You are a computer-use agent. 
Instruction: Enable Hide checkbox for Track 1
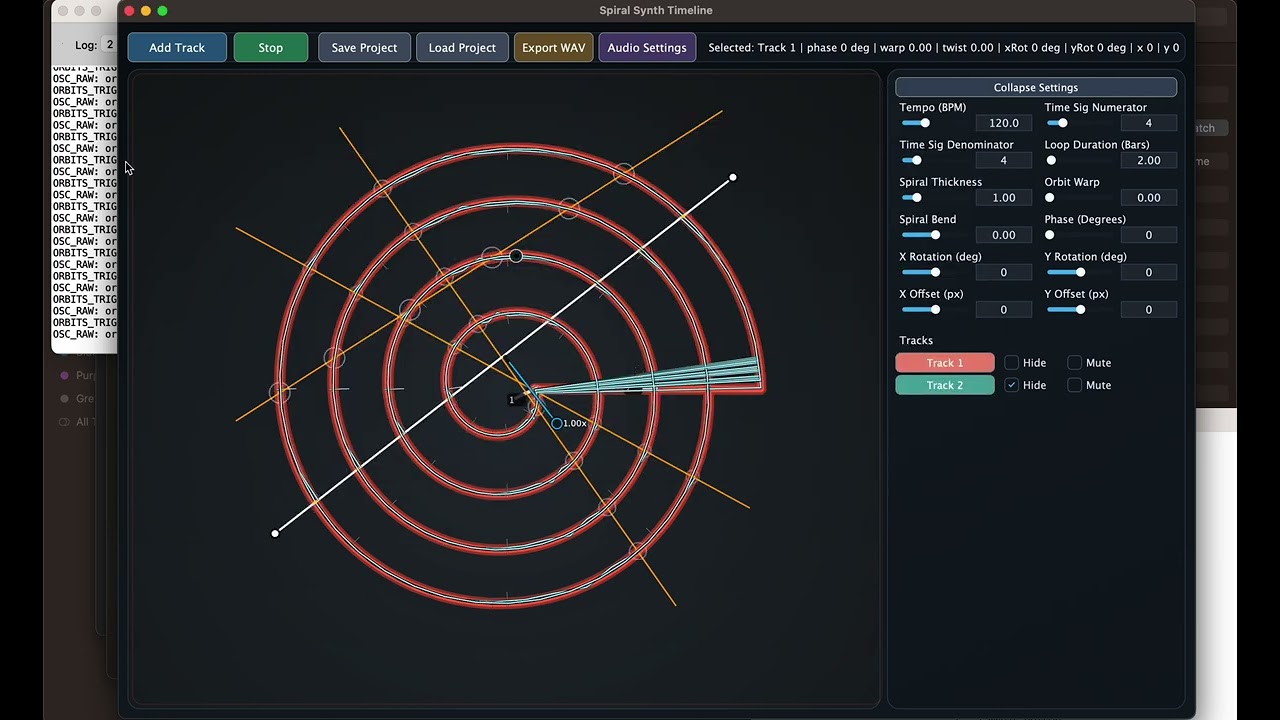[x=1012, y=363]
